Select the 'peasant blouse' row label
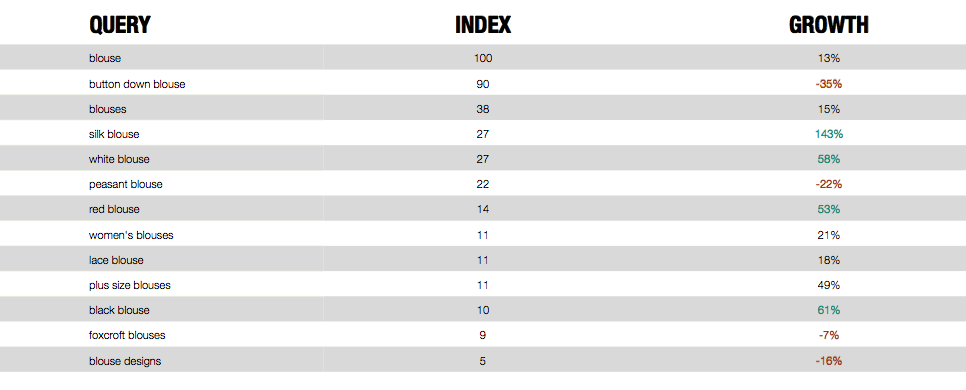This screenshot has height=390, width=966. tap(126, 184)
